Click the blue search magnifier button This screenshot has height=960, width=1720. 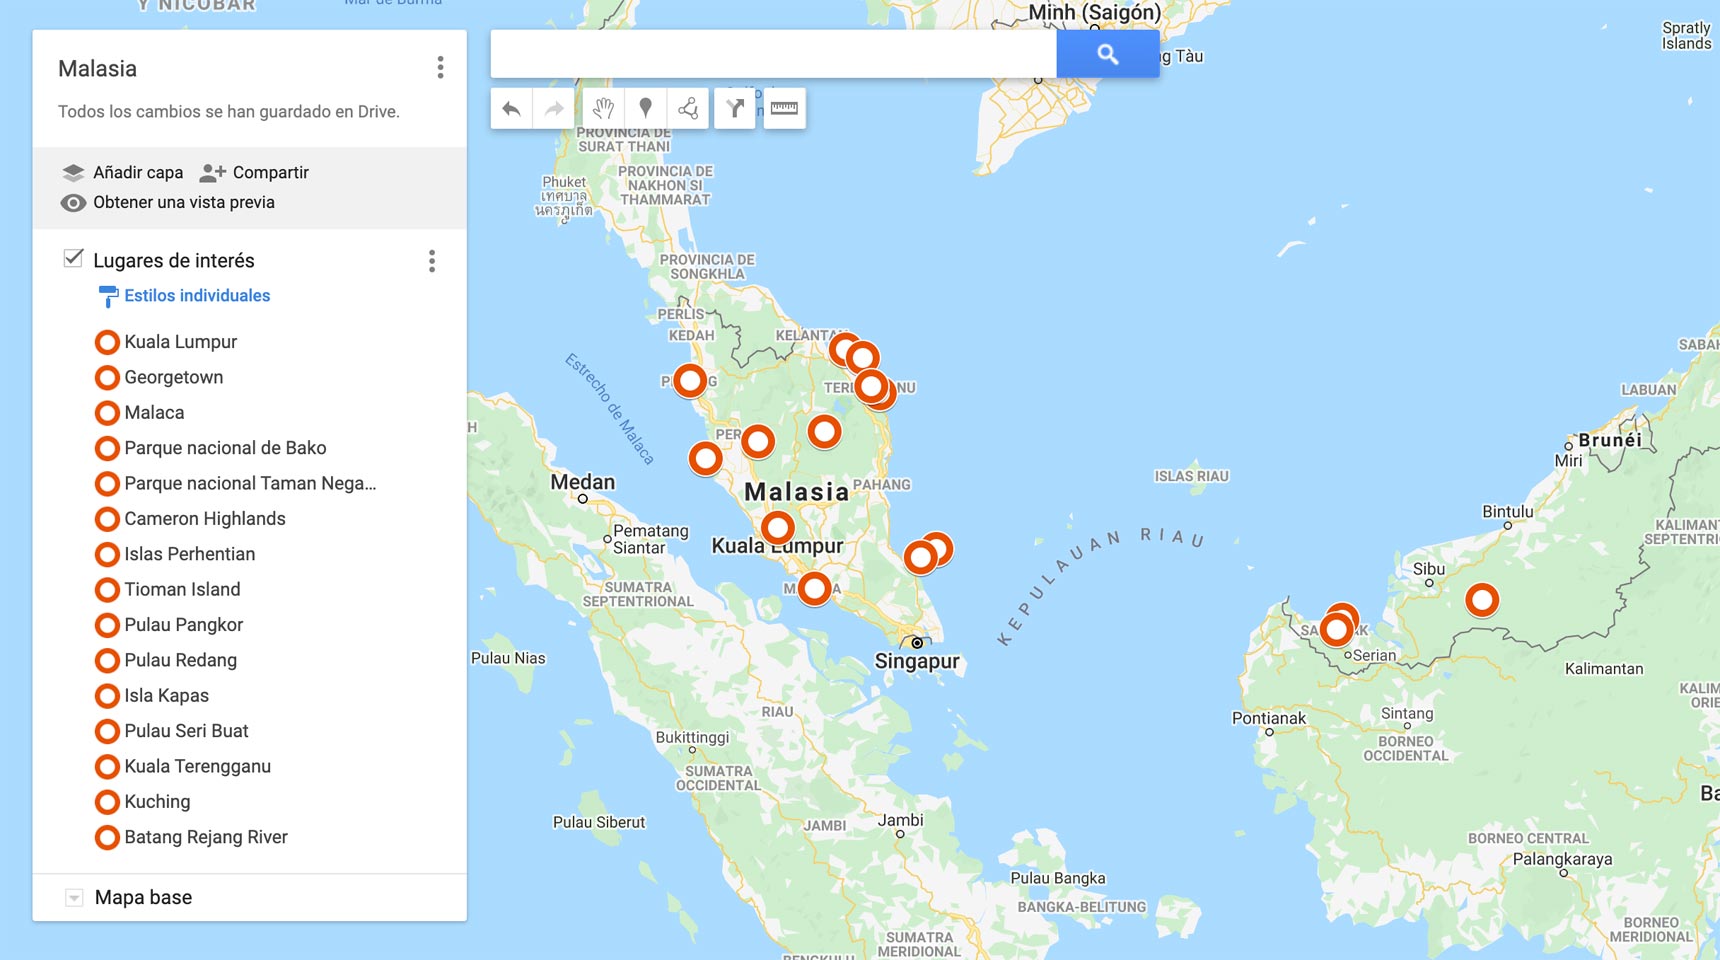1107,54
